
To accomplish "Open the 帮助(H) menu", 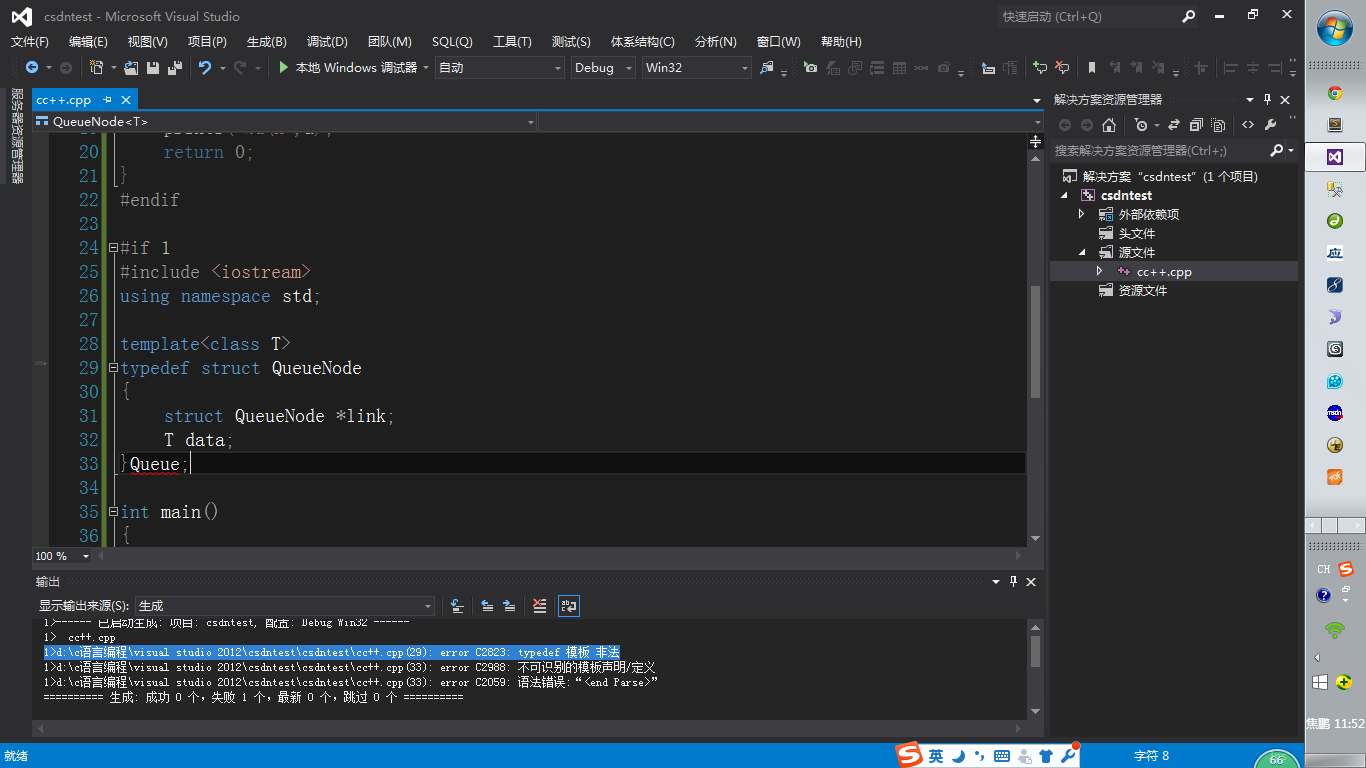I will (x=841, y=41).
